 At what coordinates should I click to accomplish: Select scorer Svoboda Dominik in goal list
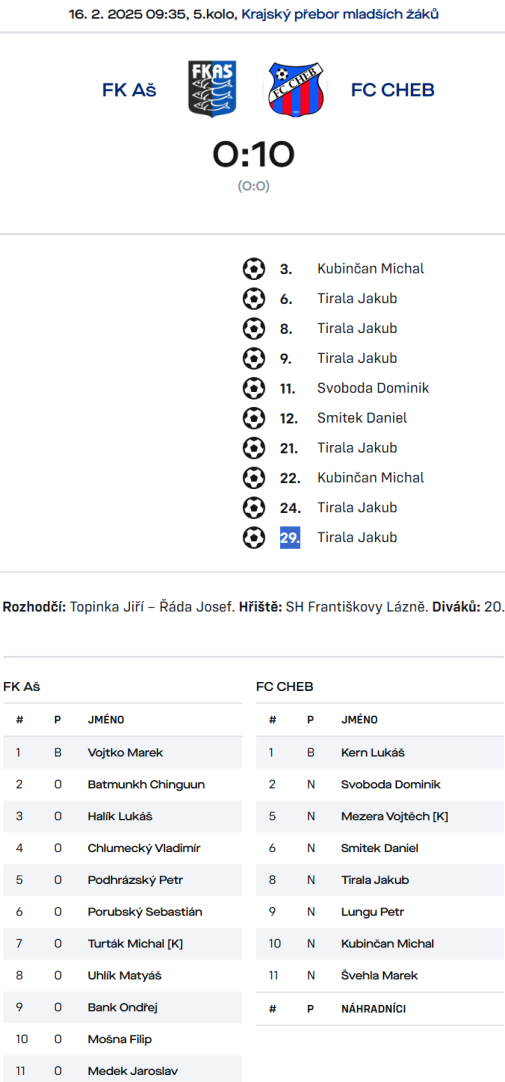373,388
